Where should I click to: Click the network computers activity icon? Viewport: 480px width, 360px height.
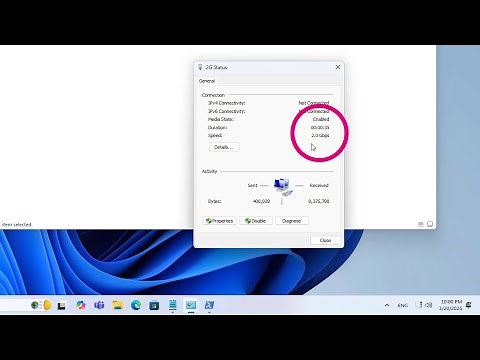(x=283, y=187)
